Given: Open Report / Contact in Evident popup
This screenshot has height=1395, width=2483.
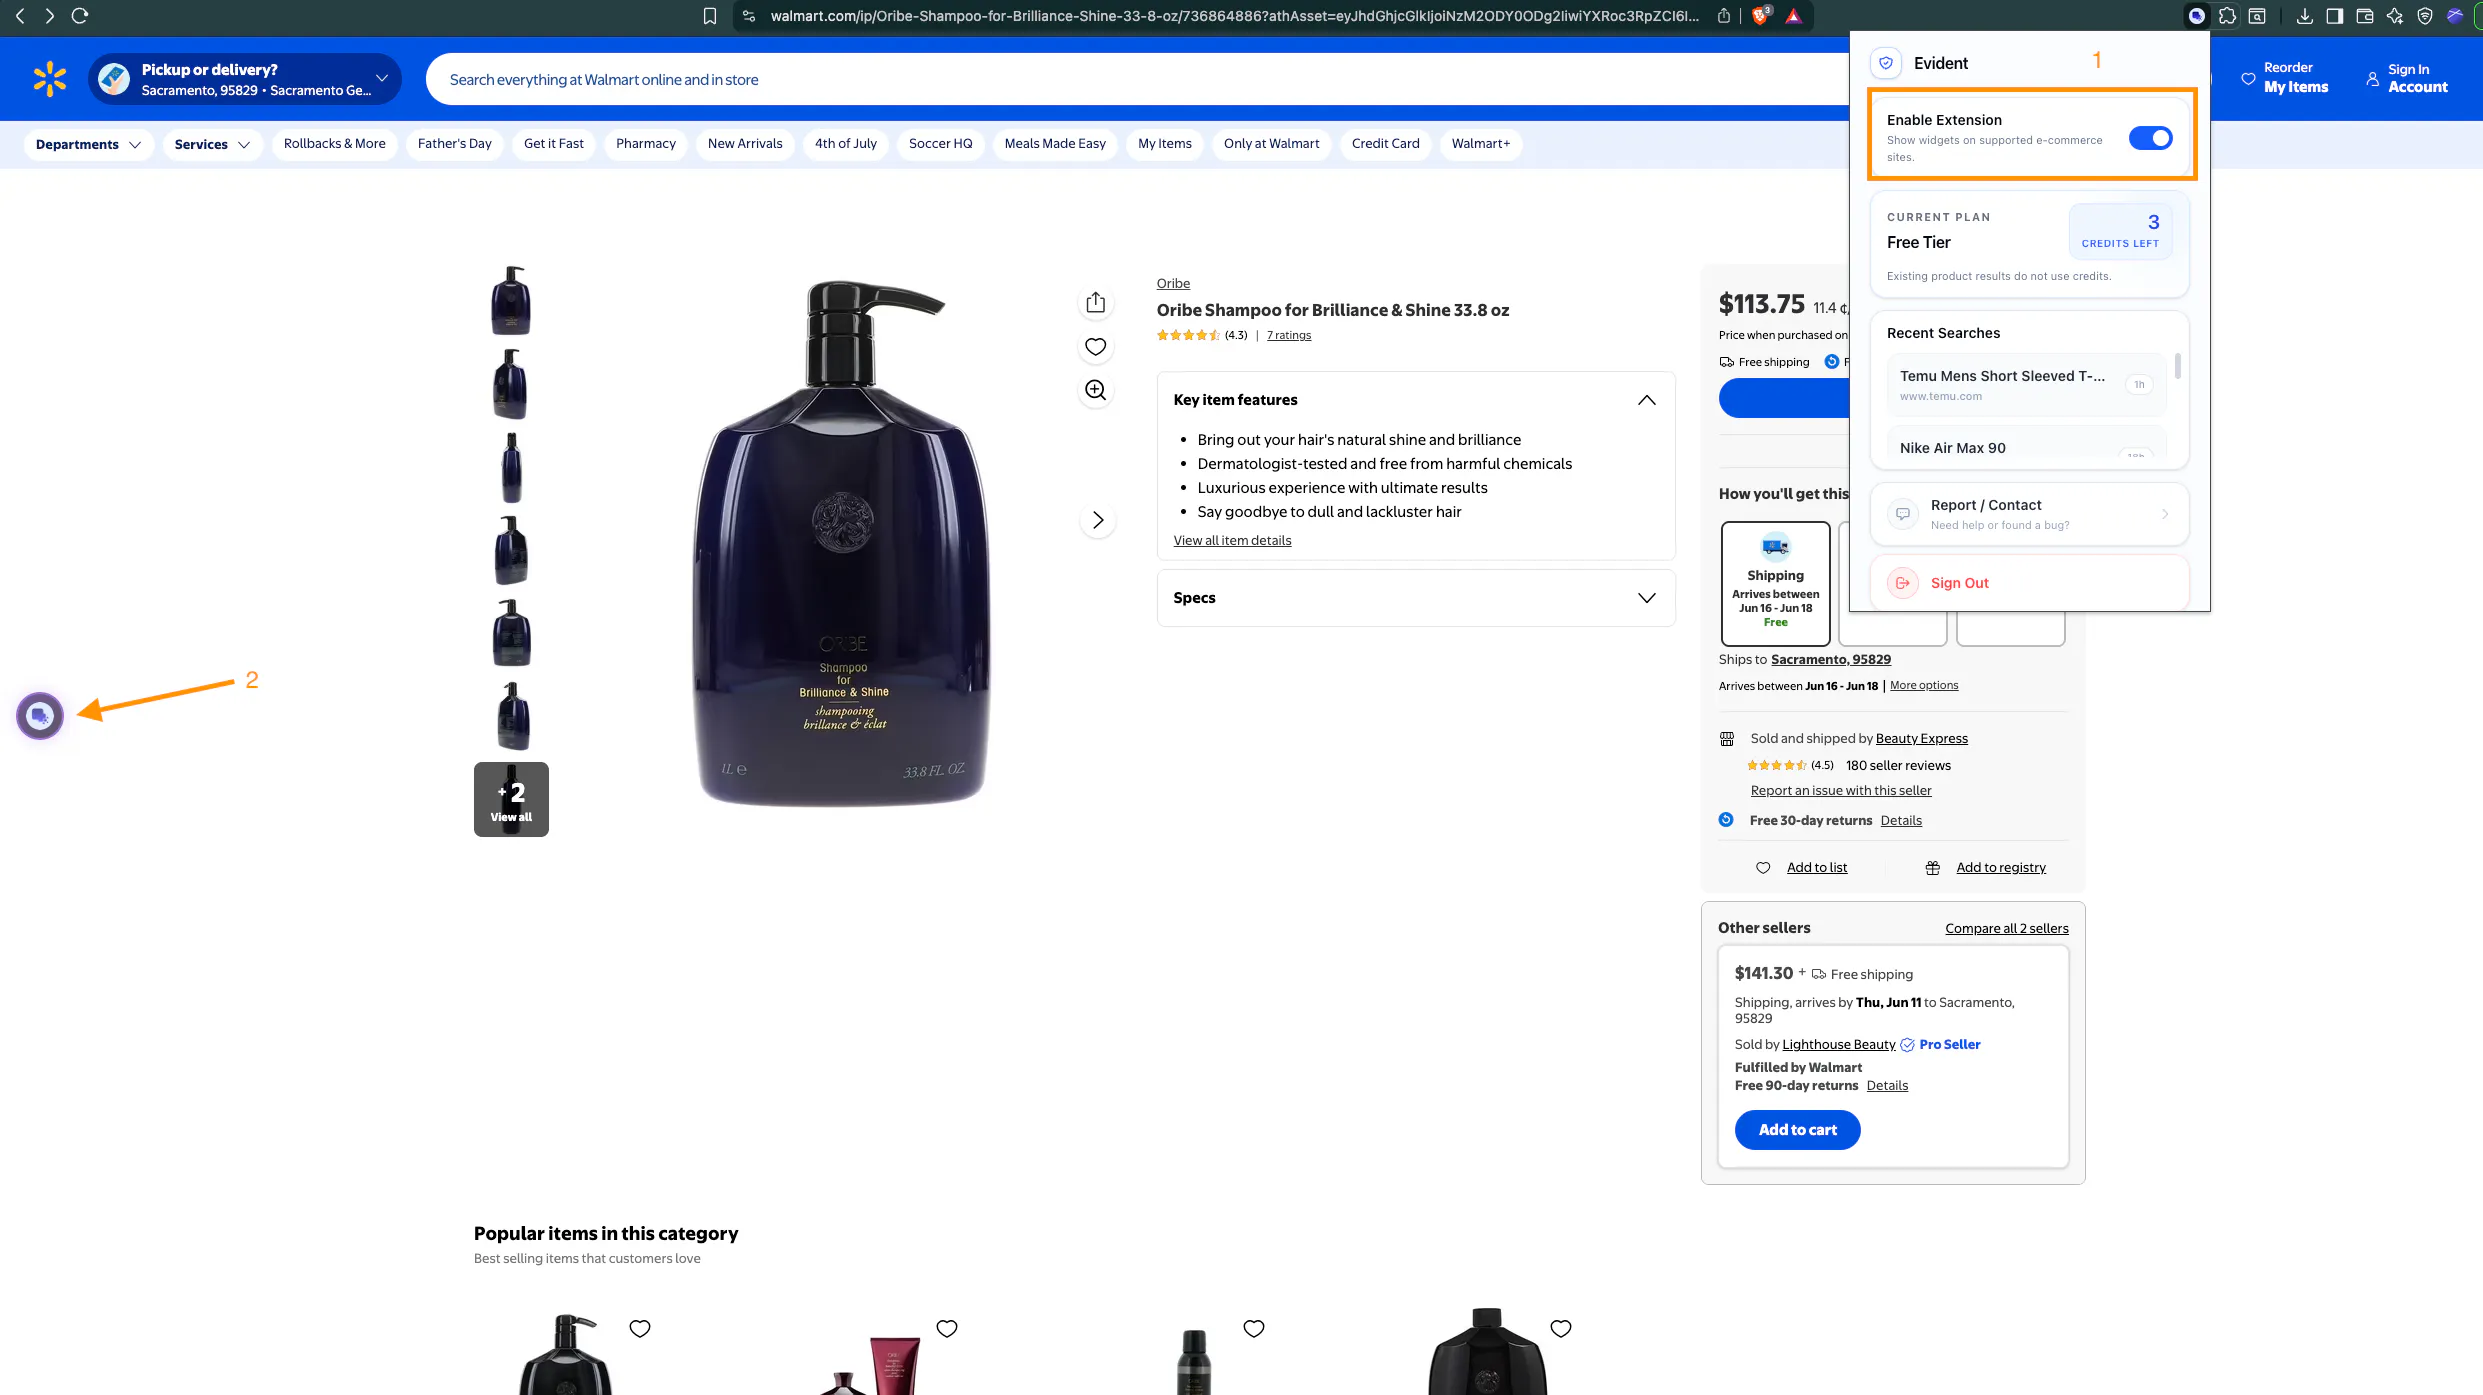Looking at the screenshot, I should 2029,514.
